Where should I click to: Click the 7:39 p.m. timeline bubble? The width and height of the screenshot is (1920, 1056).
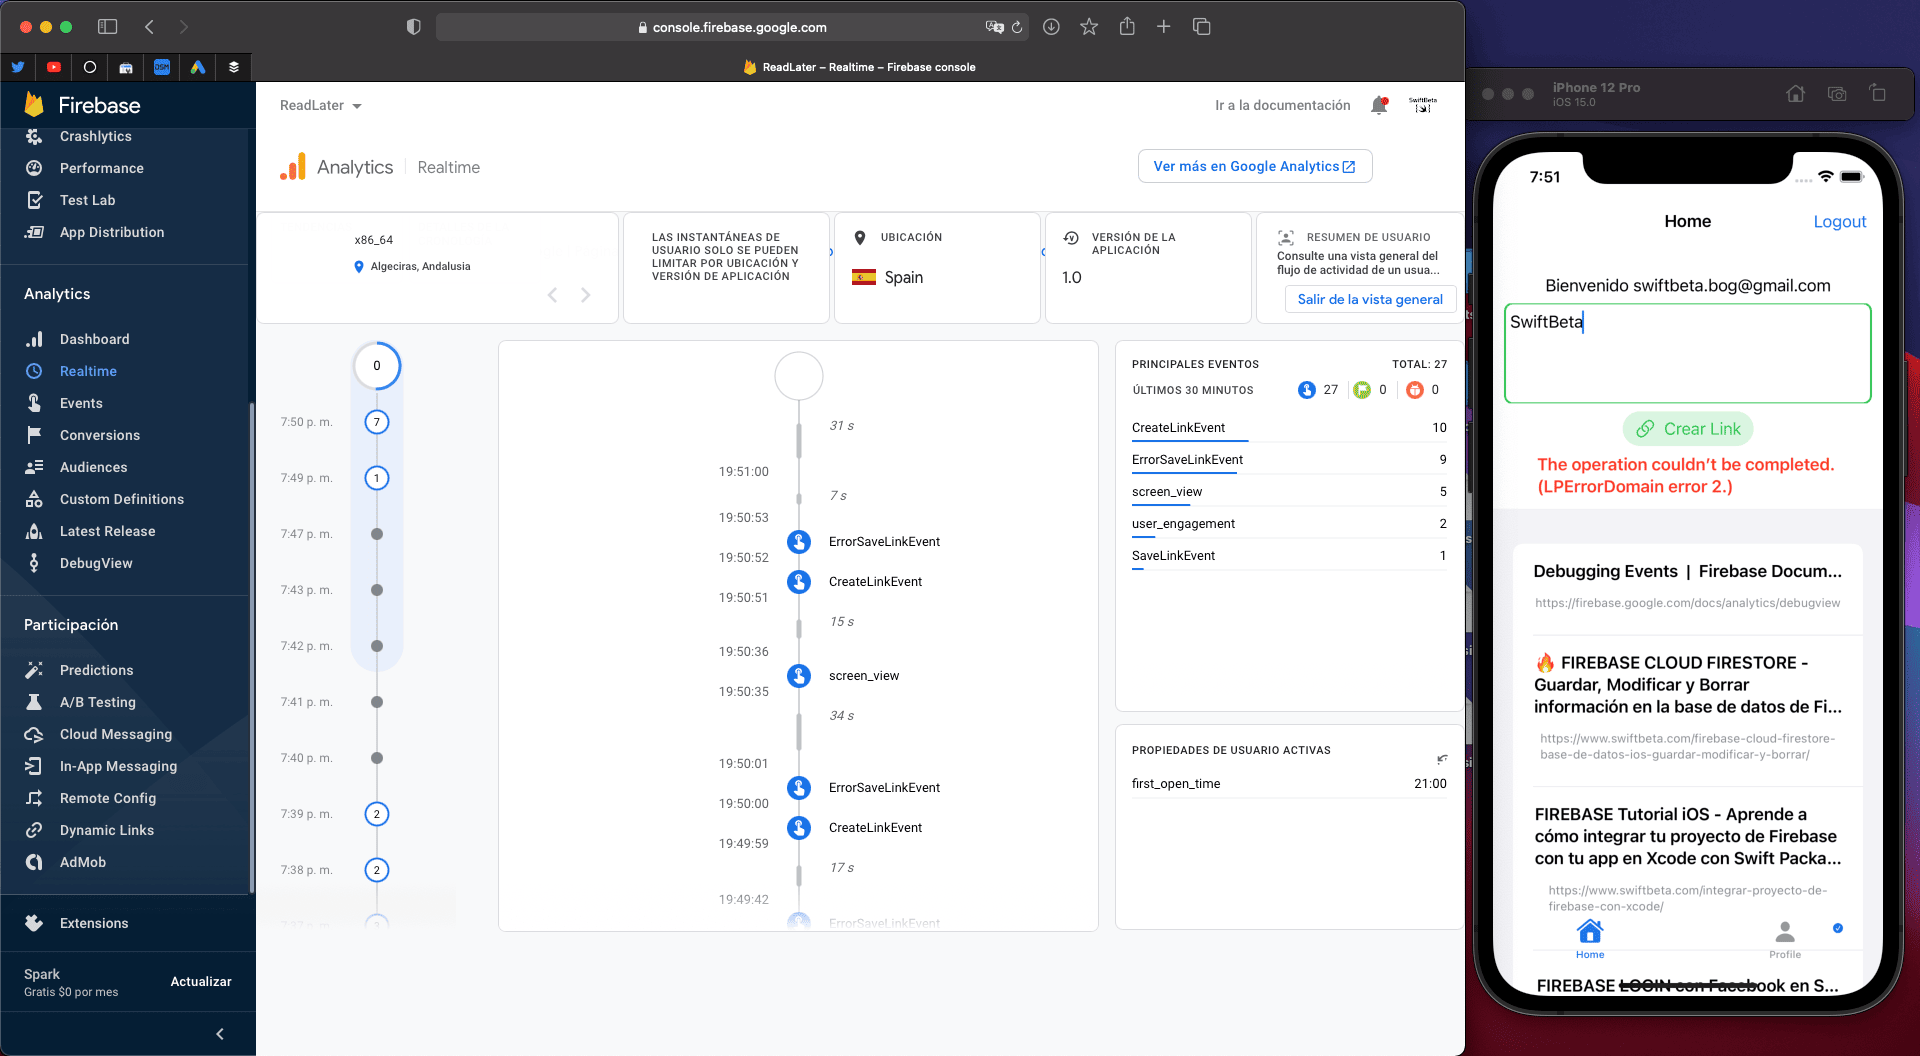click(377, 814)
